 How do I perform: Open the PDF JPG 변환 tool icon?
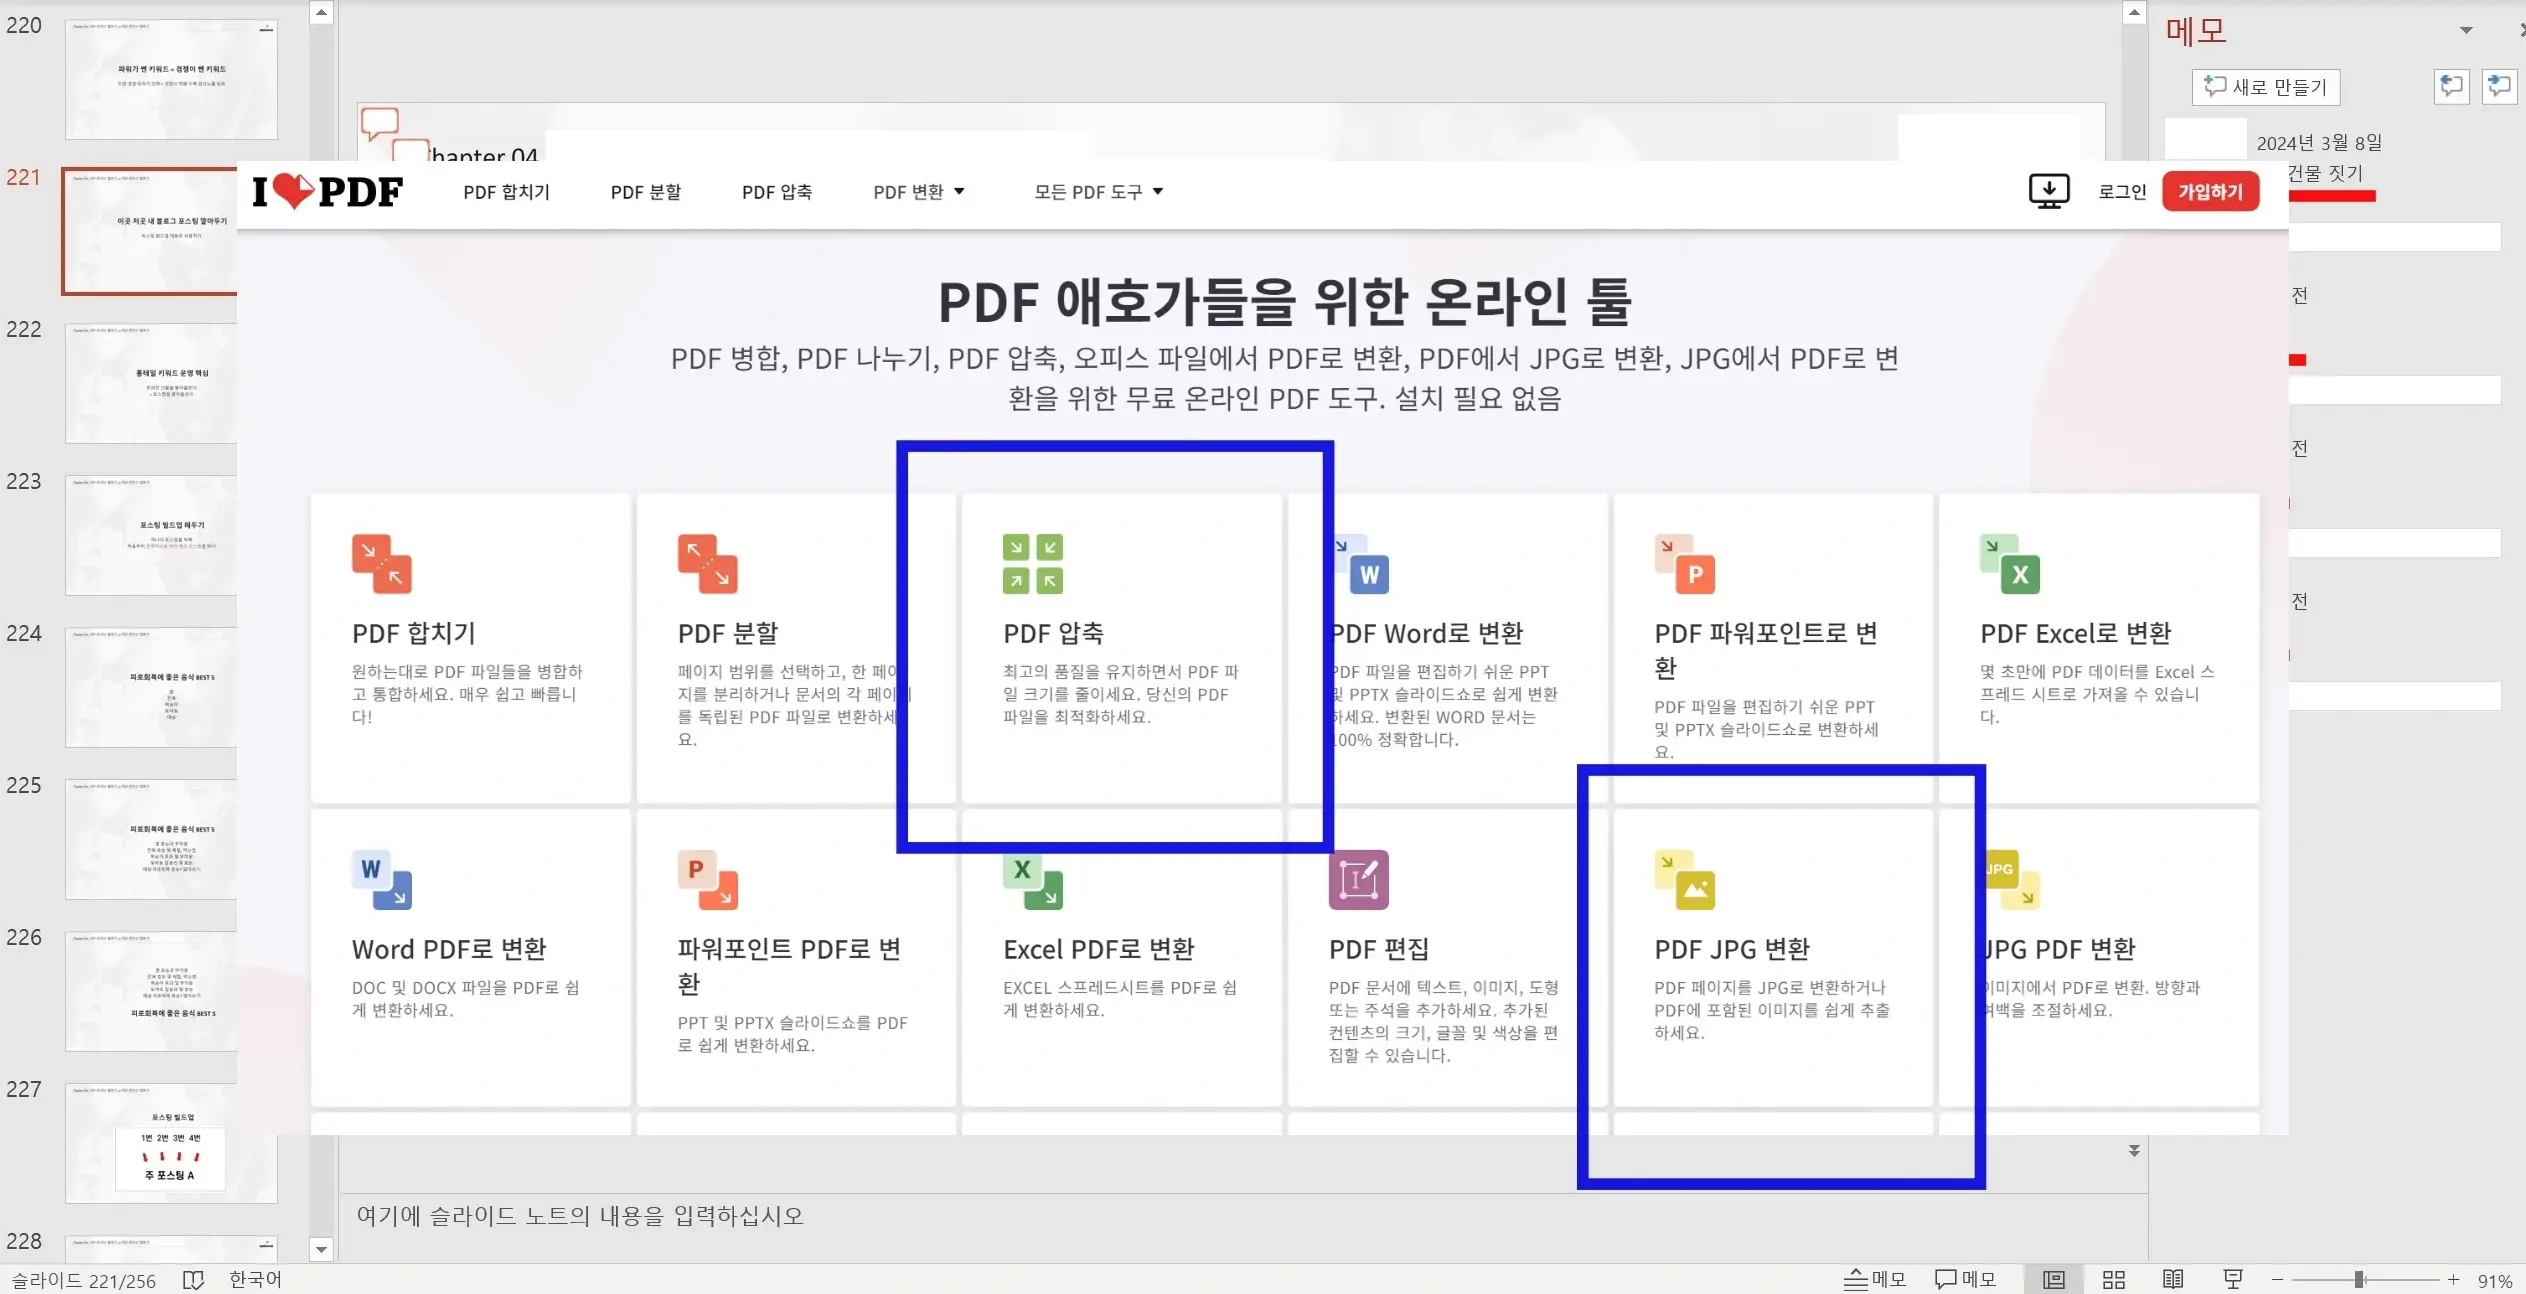pos(1684,880)
